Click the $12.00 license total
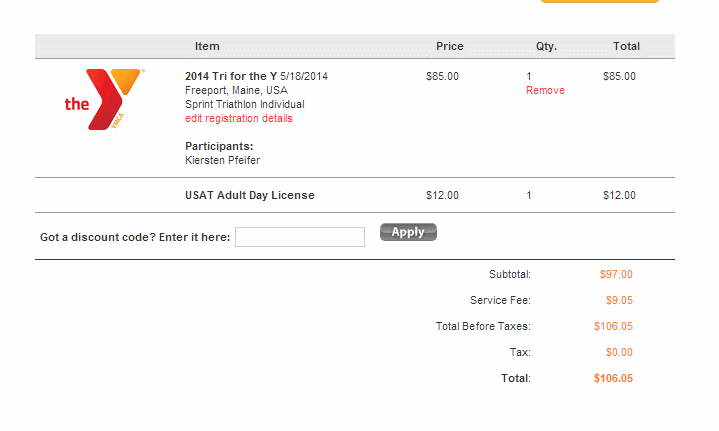This screenshot has height=431, width=719. 619,195
